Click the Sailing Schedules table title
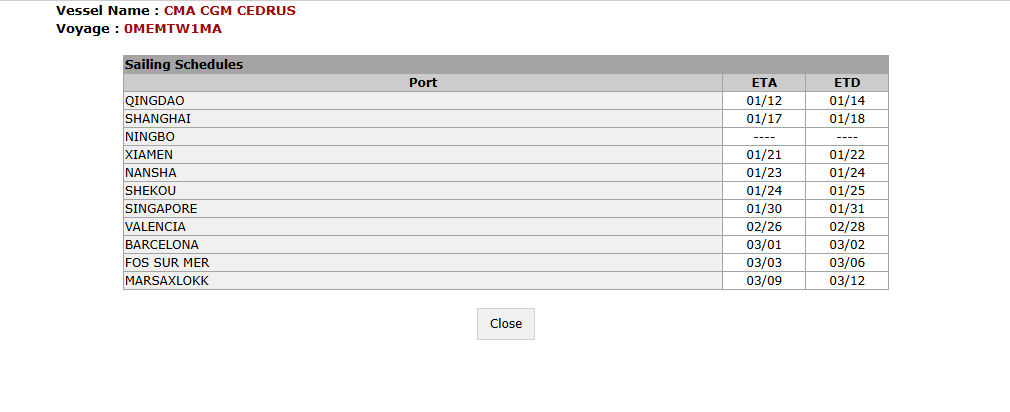 184,65
